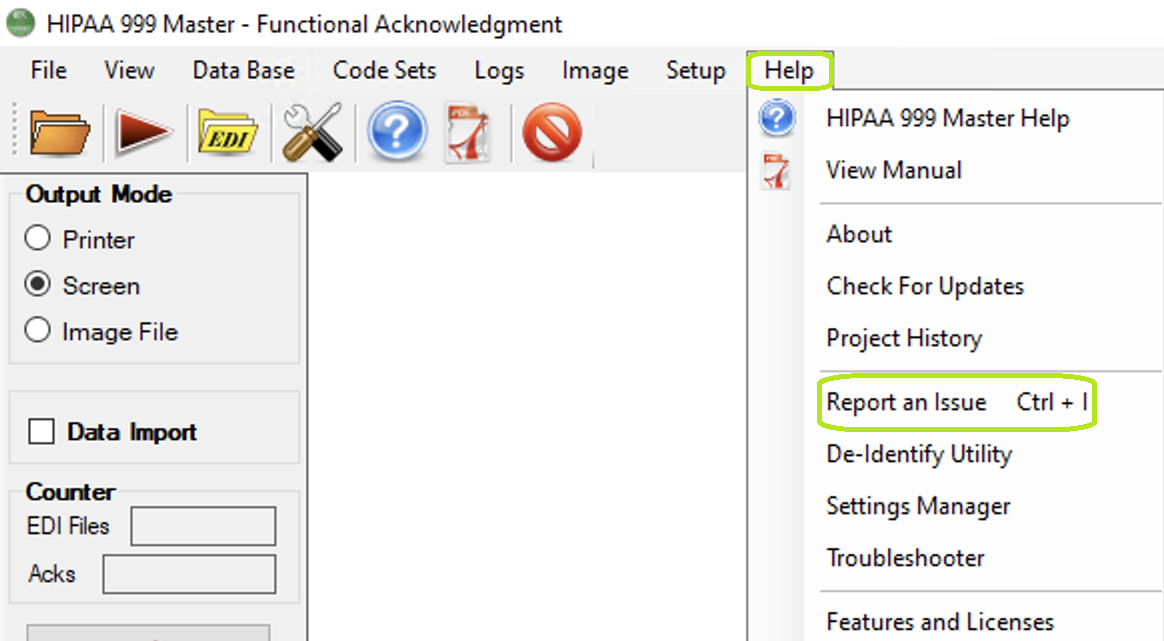Click the red stop/cancel toolbar icon
Viewport: 1164px width, 641px height.
[x=552, y=132]
